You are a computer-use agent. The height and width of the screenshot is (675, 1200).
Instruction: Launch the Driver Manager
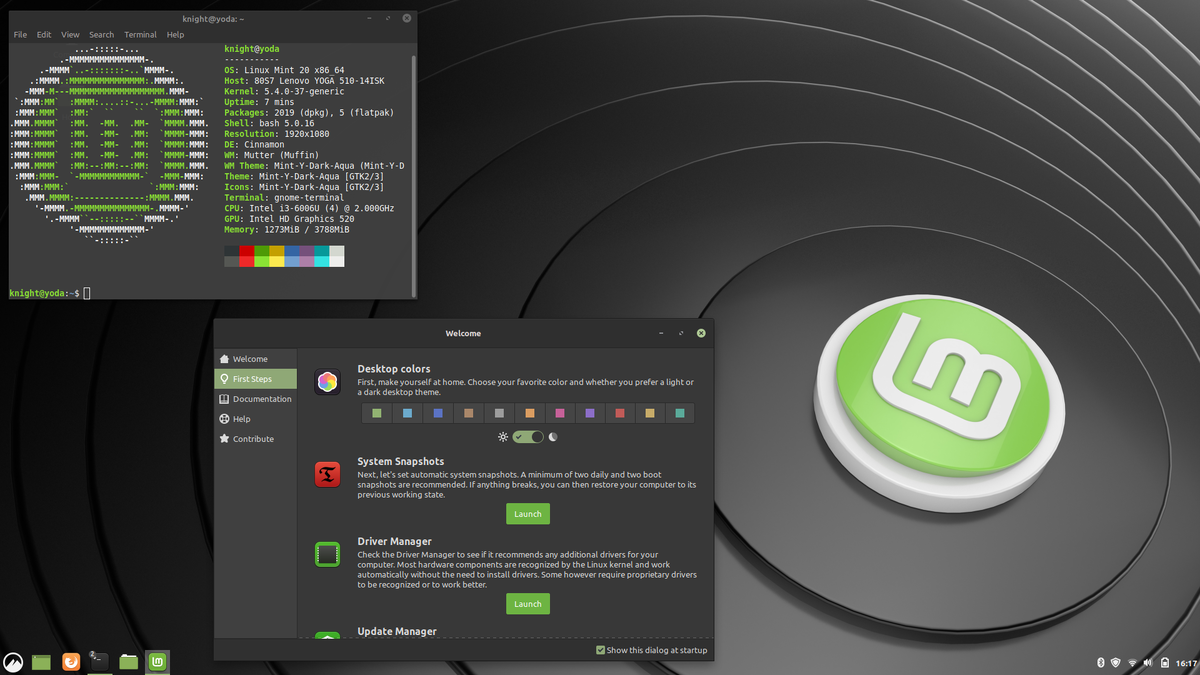click(x=528, y=604)
